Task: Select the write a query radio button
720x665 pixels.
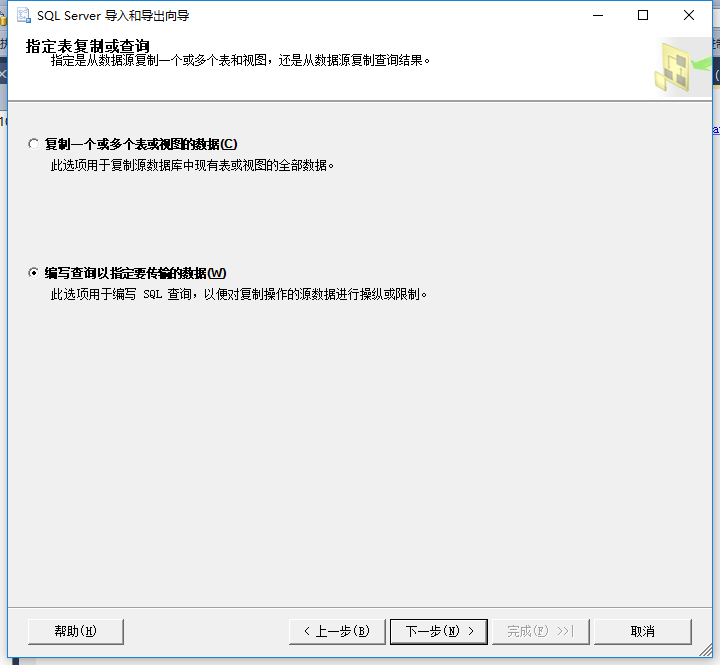Action: [x=34, y=273]
